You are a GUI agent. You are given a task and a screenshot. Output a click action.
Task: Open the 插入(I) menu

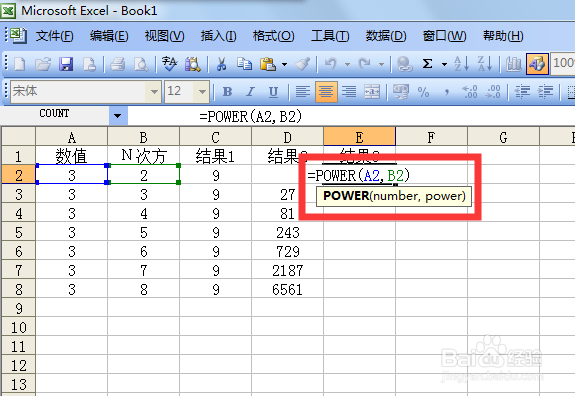[218, 36]
